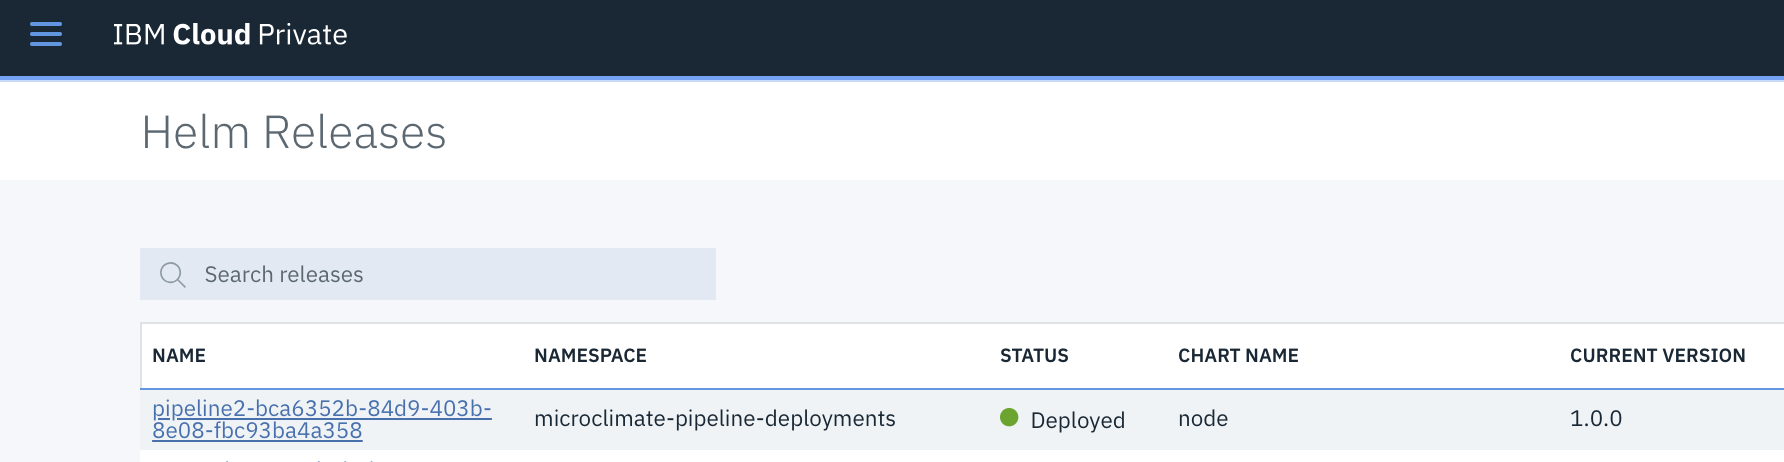The width and height of the screenshot is (1784, 462).
Task: Click the green Deployed status dot
Action: (1009, 418)
